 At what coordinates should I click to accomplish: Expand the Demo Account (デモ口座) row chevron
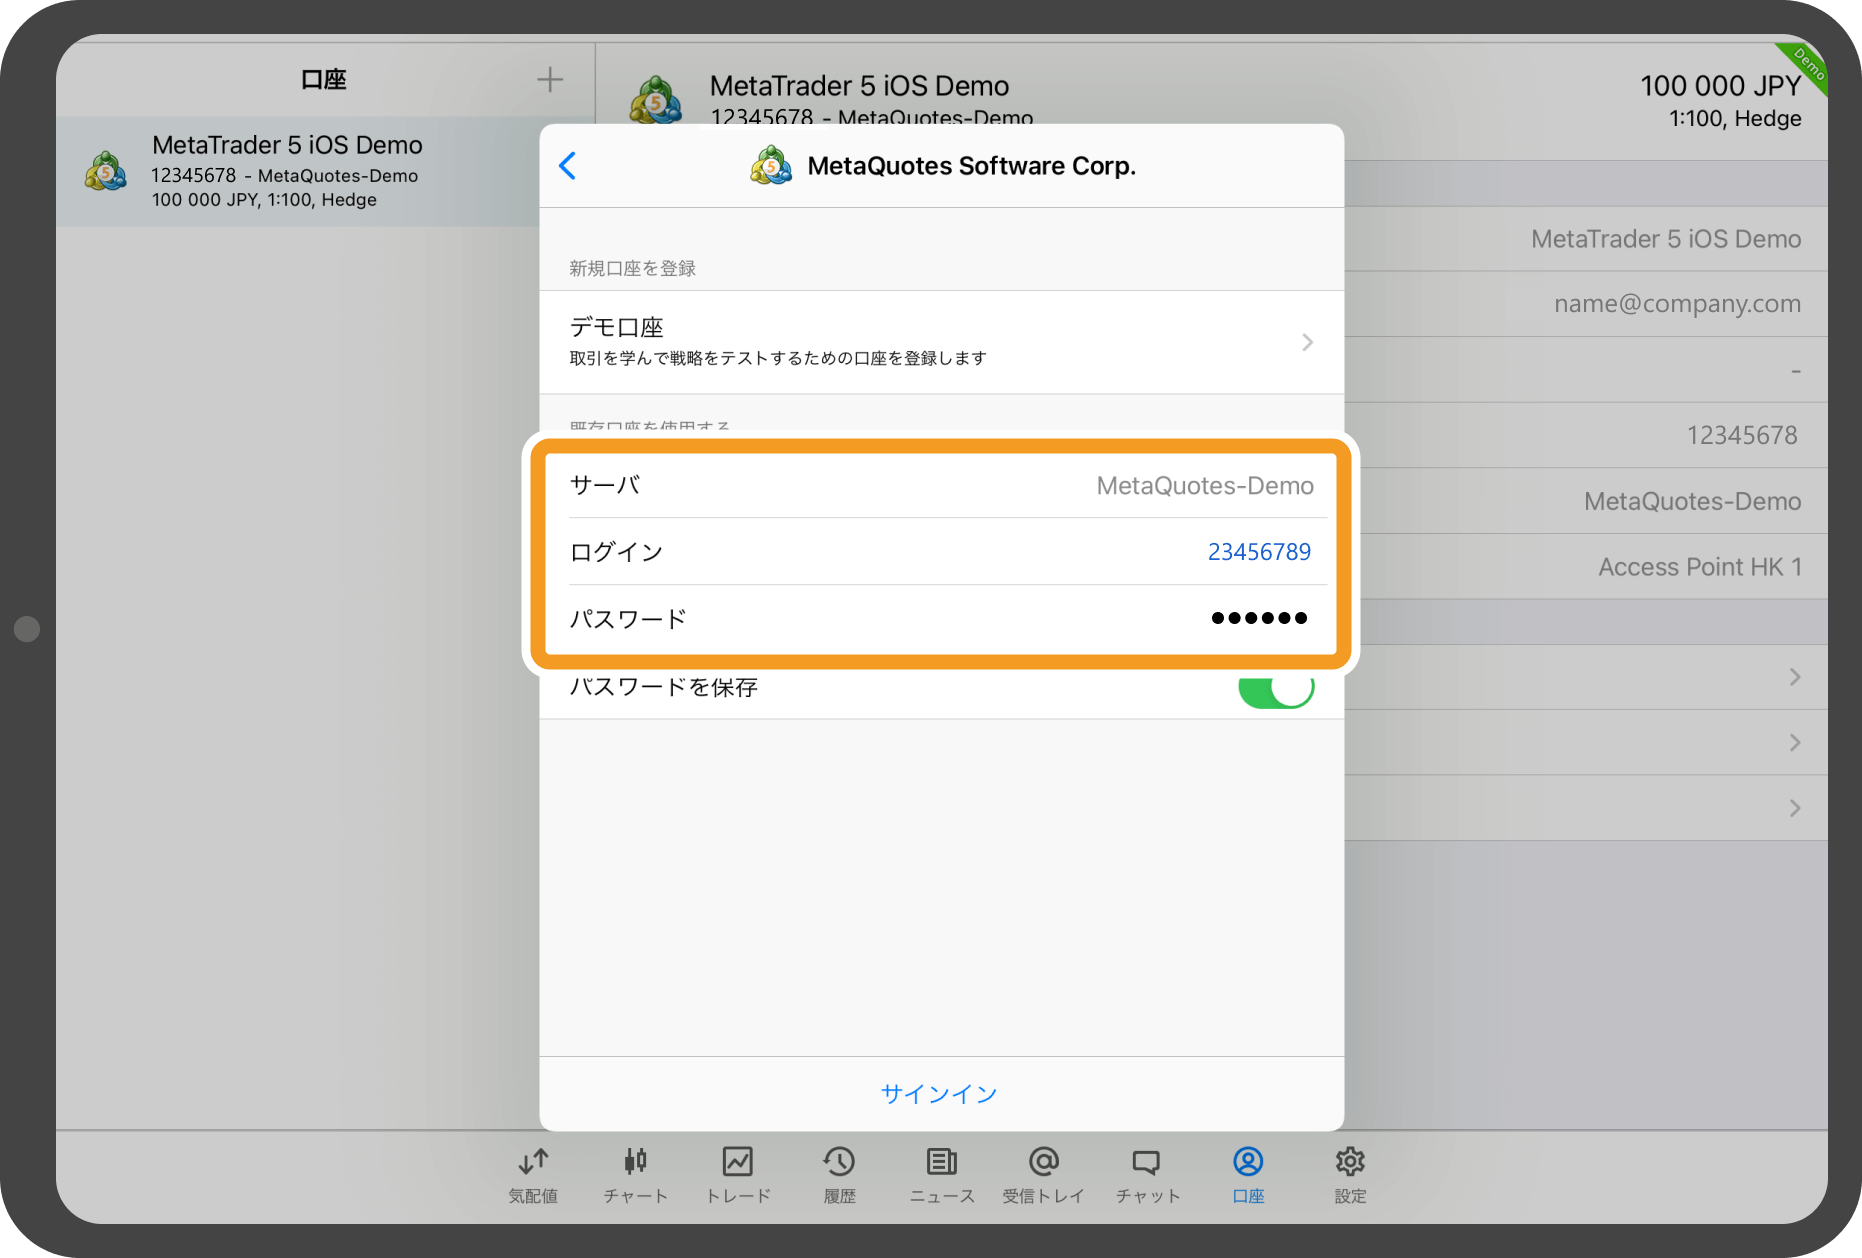pyautogui.click(x=1307, y=342)
